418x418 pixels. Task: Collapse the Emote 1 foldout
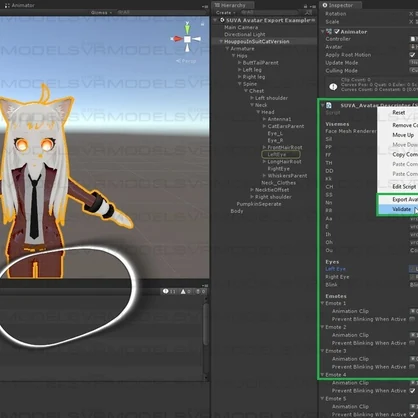(x=322, y=303)
